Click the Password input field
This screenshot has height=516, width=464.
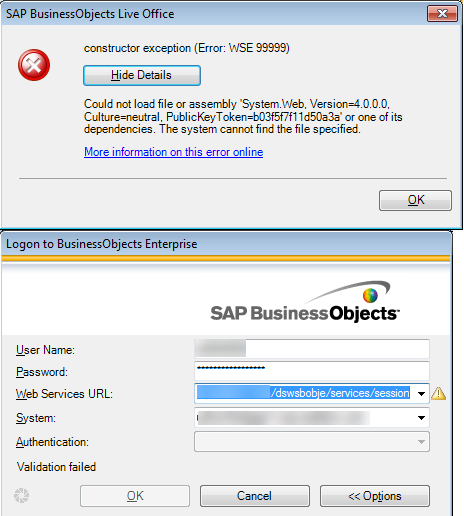[x=312, y=371]
